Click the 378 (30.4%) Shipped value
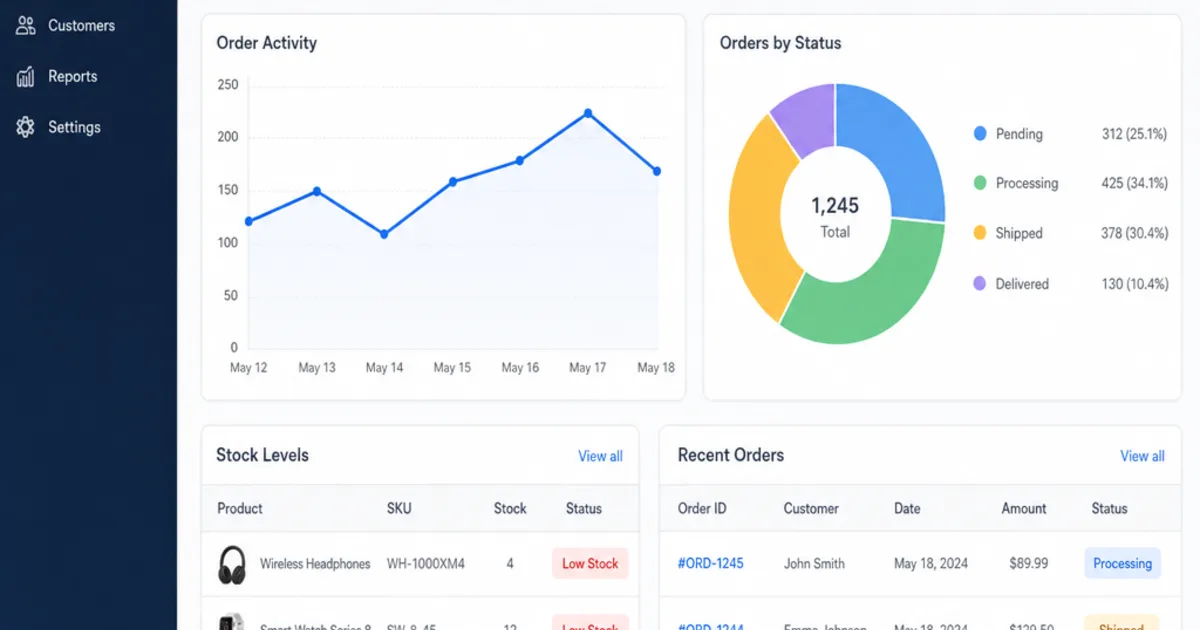The height and width of the screenshot is (630, 1200). pos(1135,233)
